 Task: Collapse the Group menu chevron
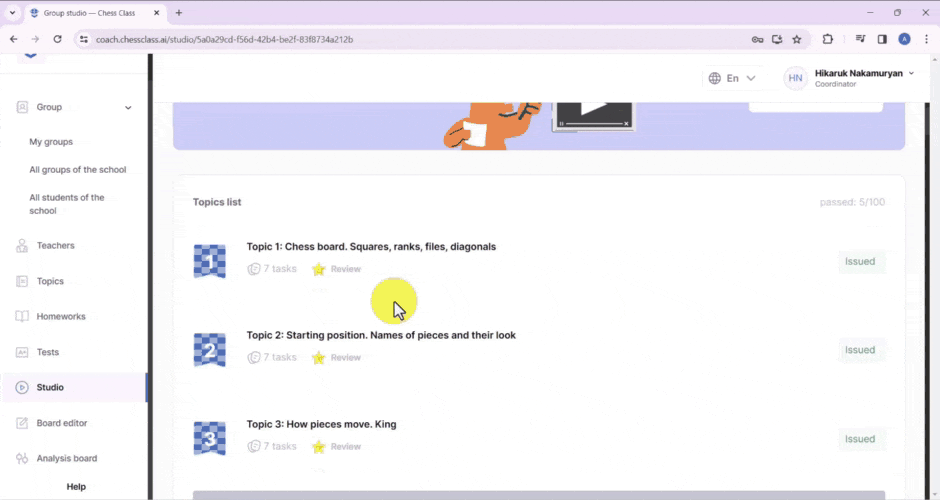pos(128,108)
